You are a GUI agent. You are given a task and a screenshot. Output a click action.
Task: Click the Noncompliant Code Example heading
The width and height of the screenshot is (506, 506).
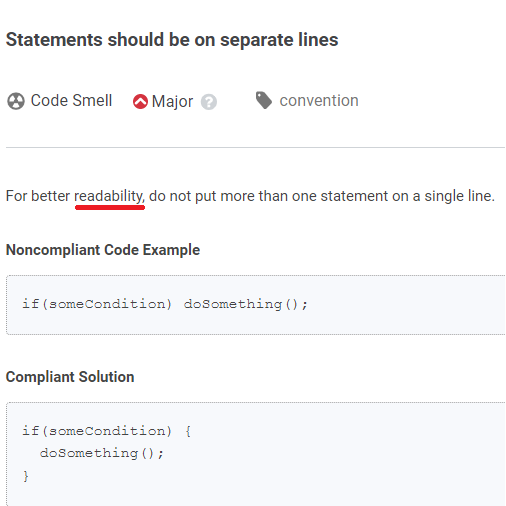pos(103,250)
